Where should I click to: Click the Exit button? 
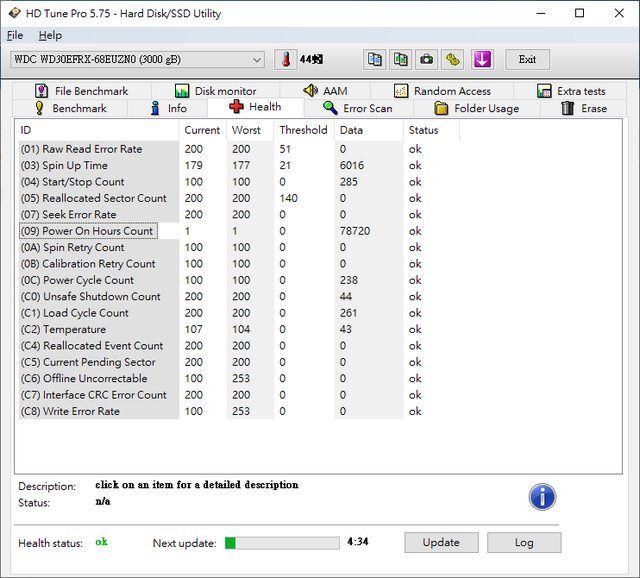[527, 59]
